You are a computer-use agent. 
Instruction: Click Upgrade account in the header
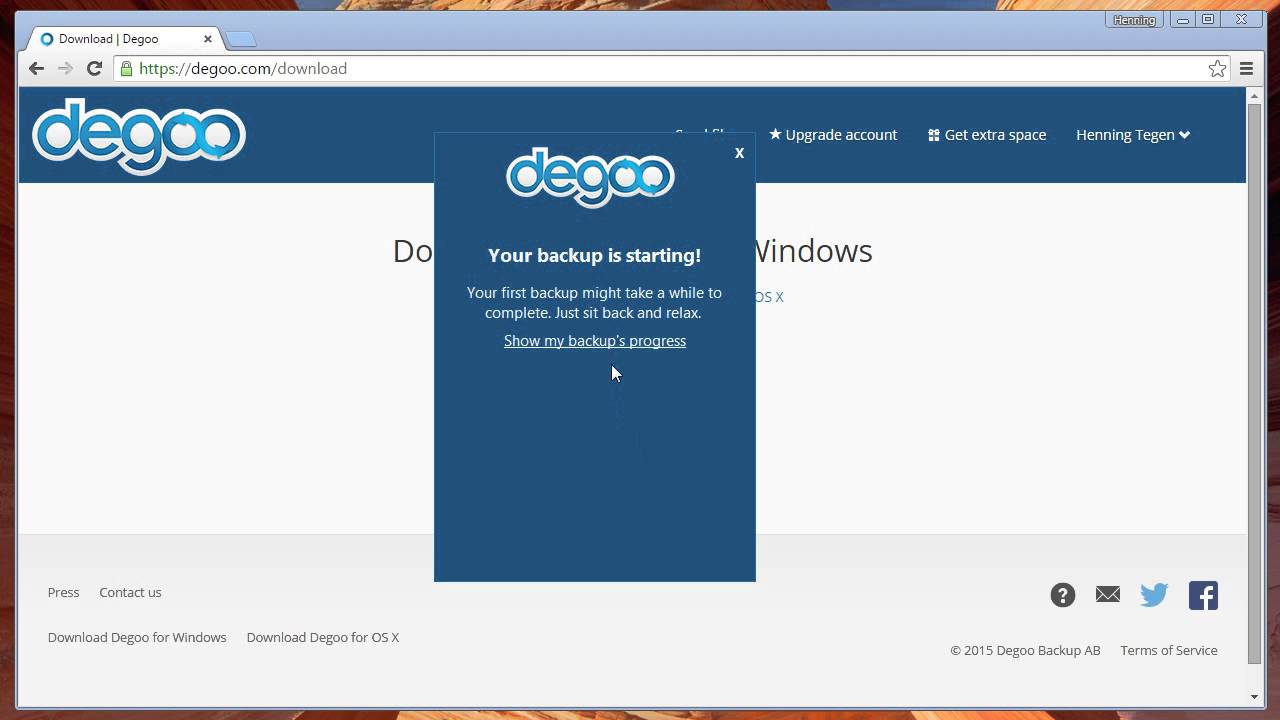[x=833, y=135]
